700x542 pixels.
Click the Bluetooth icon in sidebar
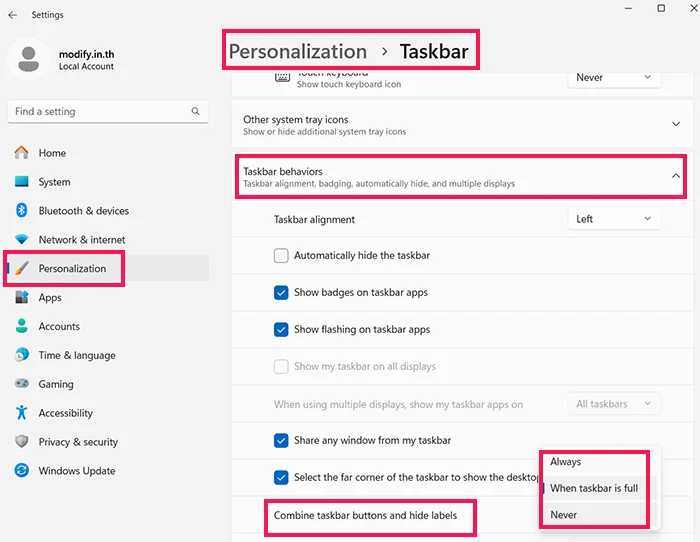click(x=21, y=210)
